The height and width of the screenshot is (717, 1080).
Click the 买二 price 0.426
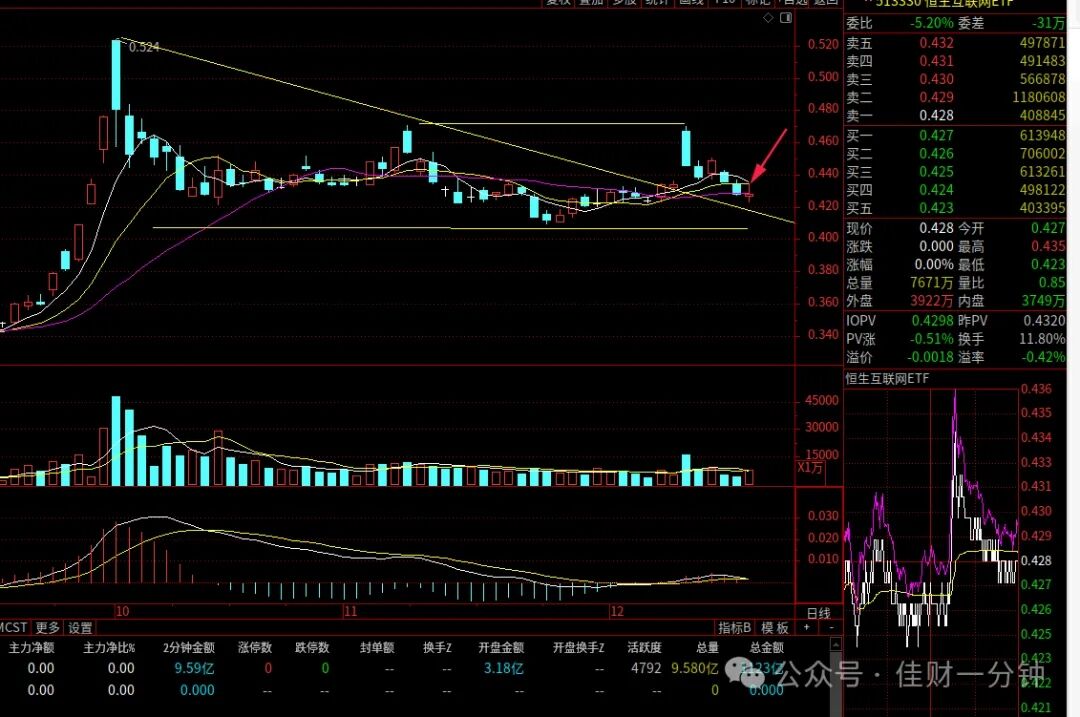point(937,153)
